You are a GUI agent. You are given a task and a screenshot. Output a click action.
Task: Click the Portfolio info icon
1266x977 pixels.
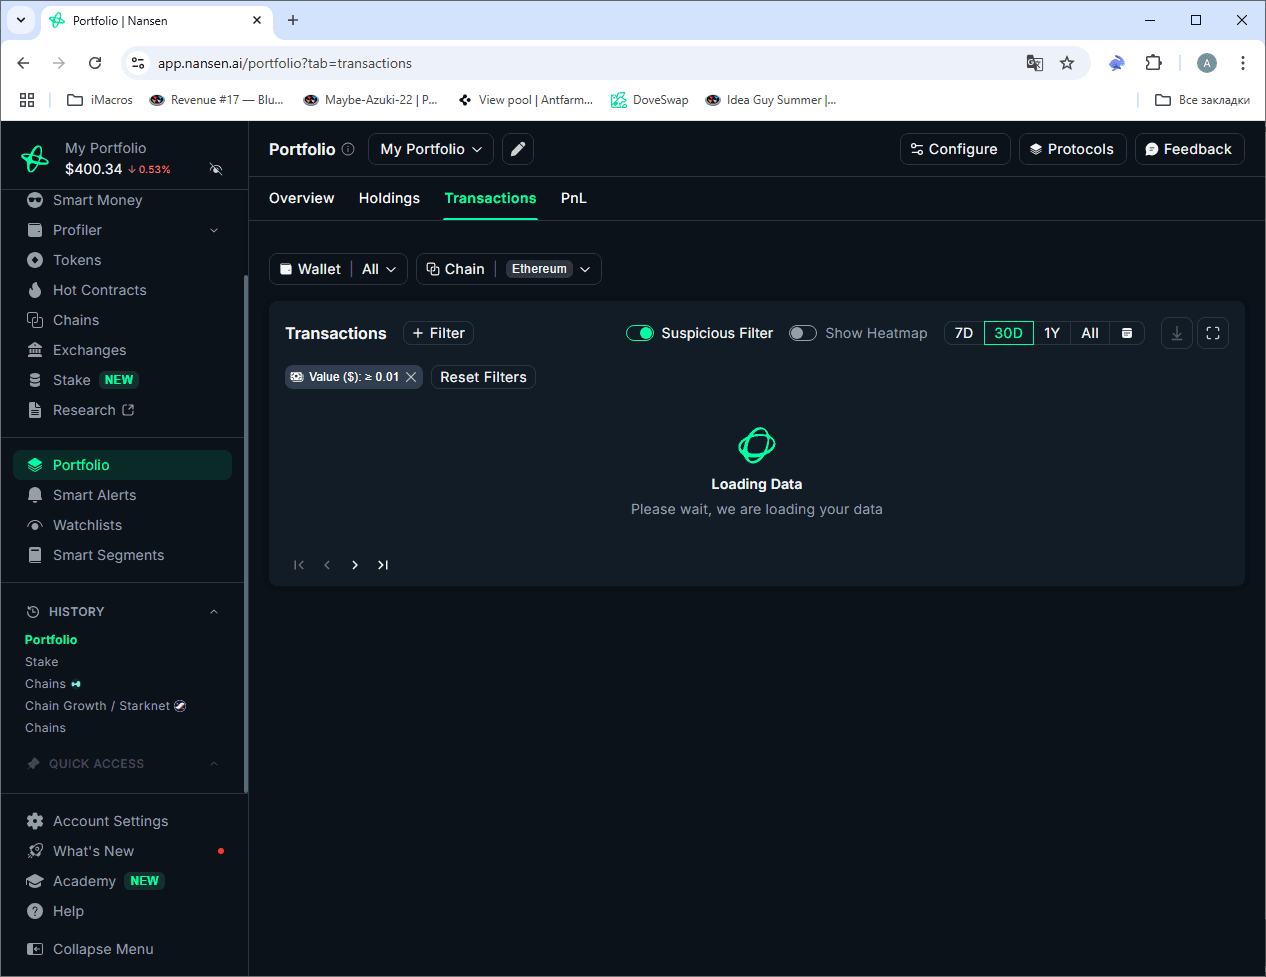348,149
